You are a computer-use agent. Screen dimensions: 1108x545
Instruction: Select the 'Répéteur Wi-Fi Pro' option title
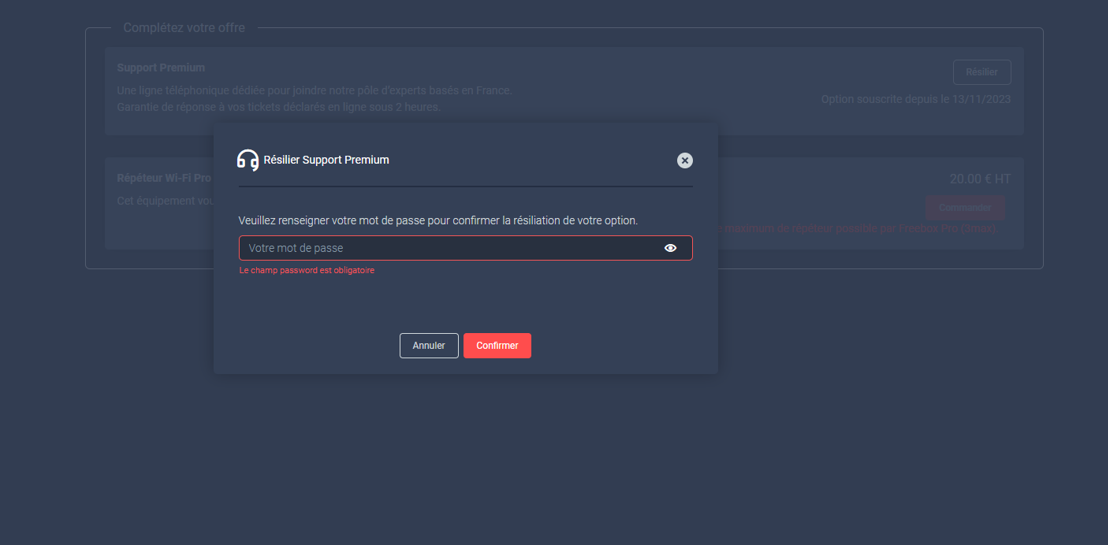coord(164,178)
